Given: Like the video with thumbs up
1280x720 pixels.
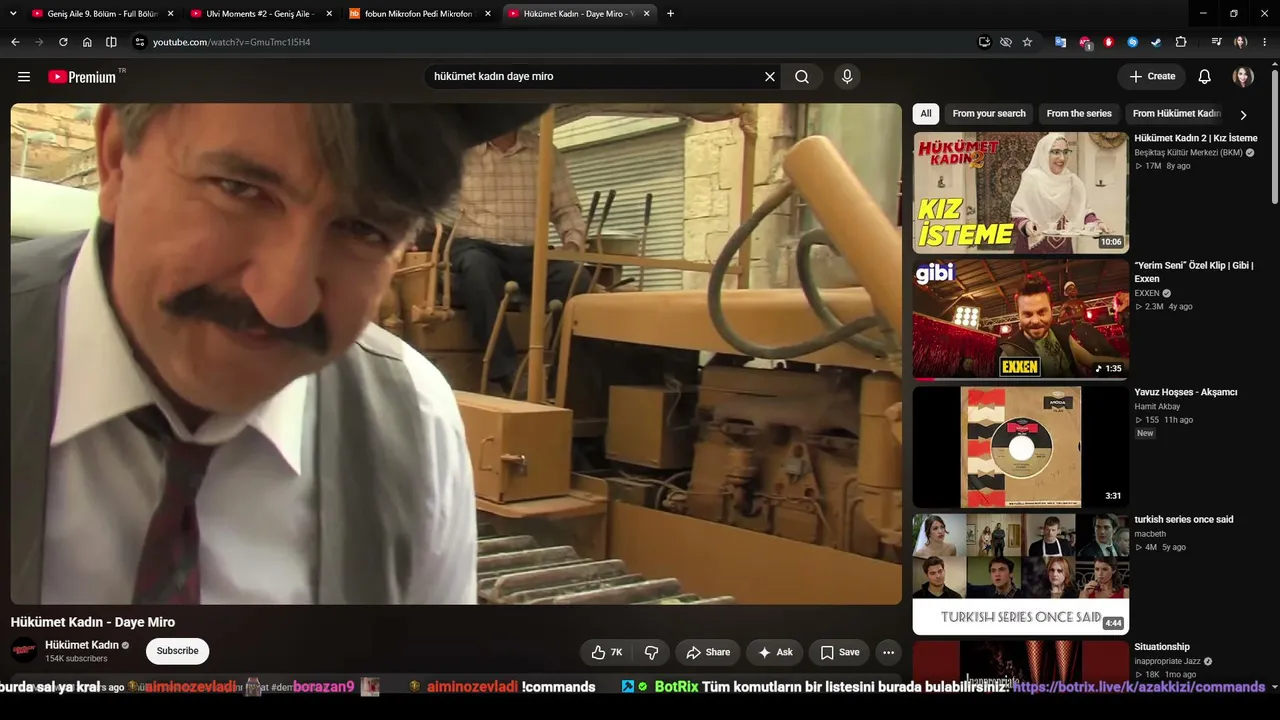Looking at the screenshot, I should 608,652.
